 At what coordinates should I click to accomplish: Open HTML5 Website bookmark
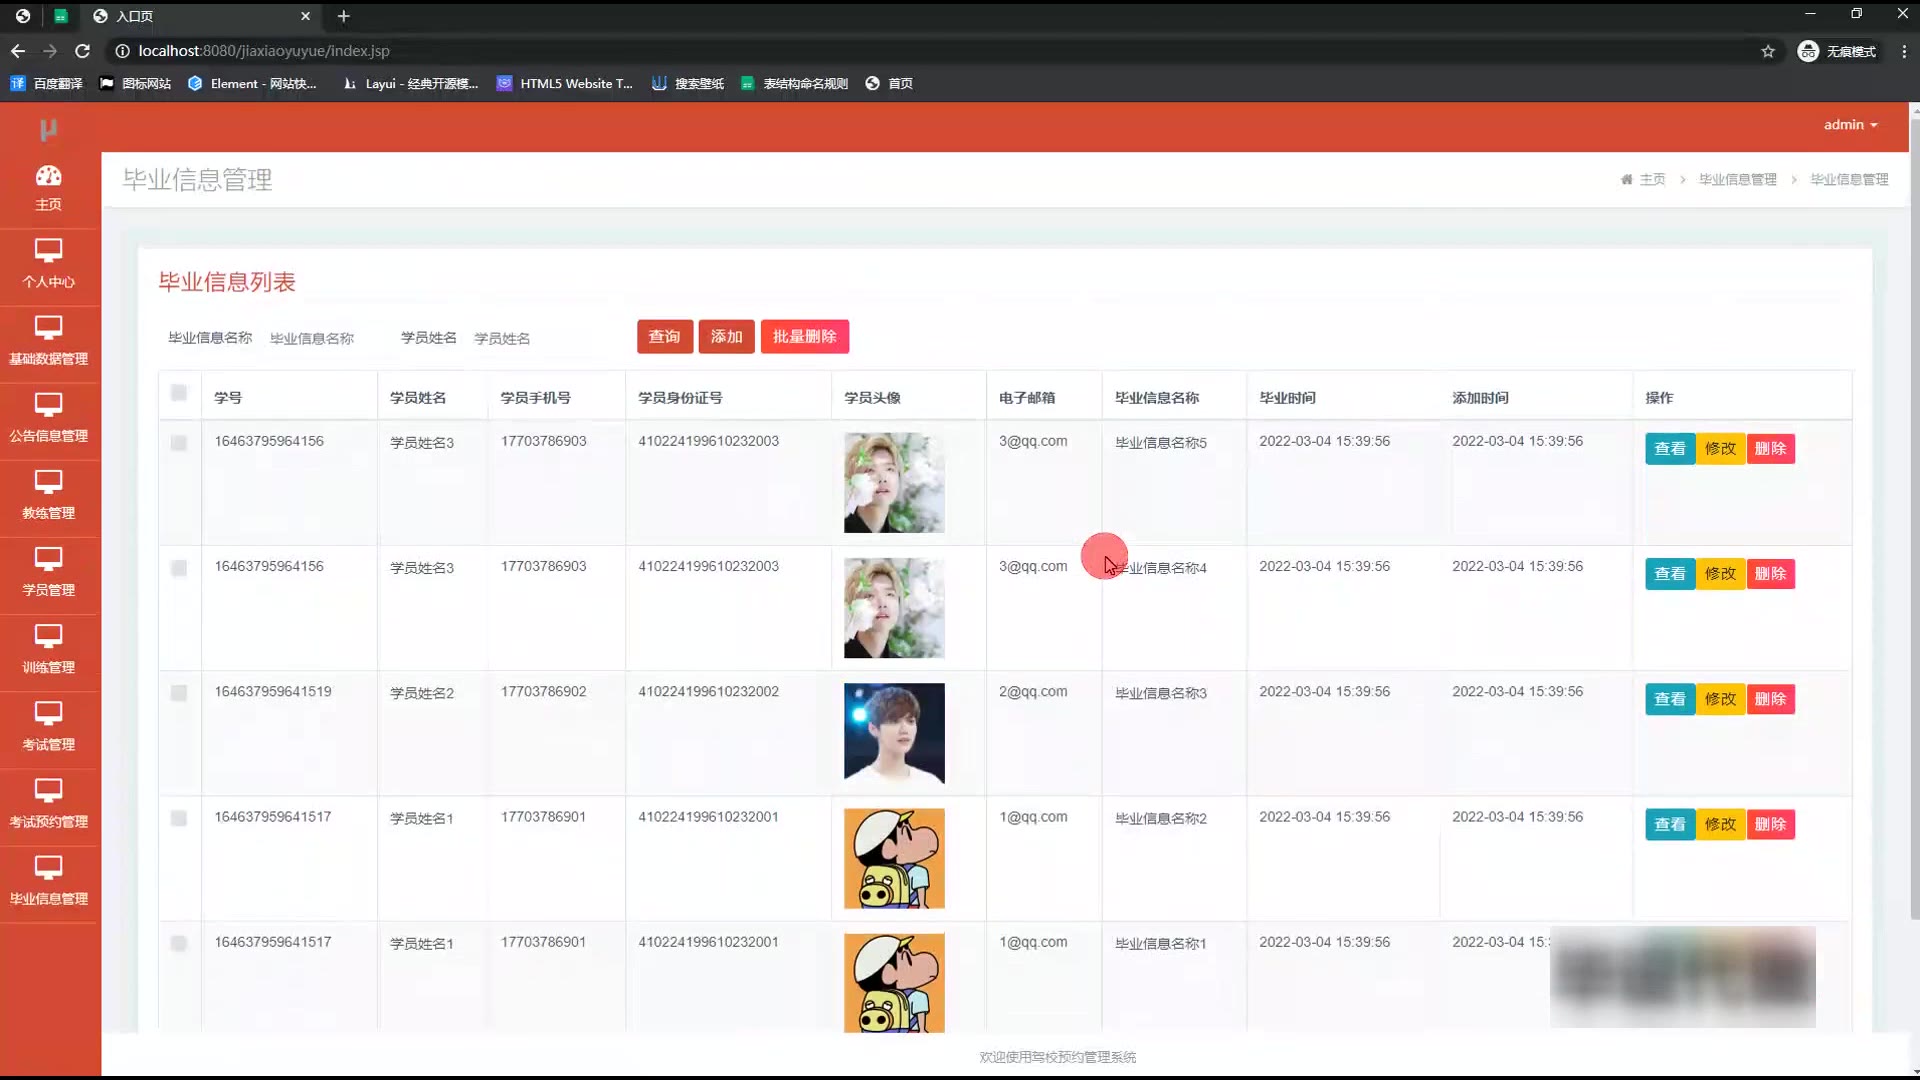pyautogui.click(x=565, y=84)
